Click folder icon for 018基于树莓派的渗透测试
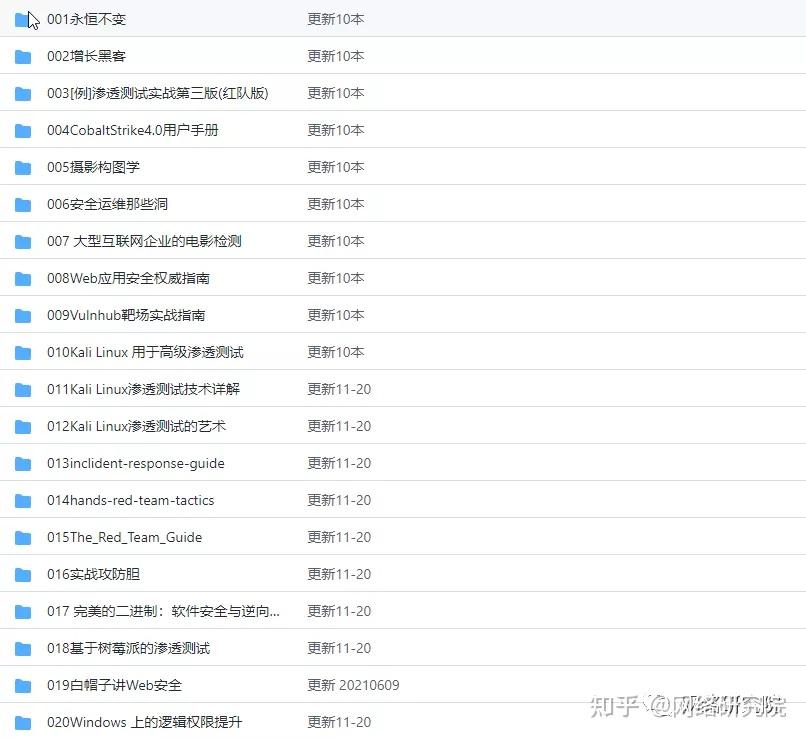 click(23, 649)
